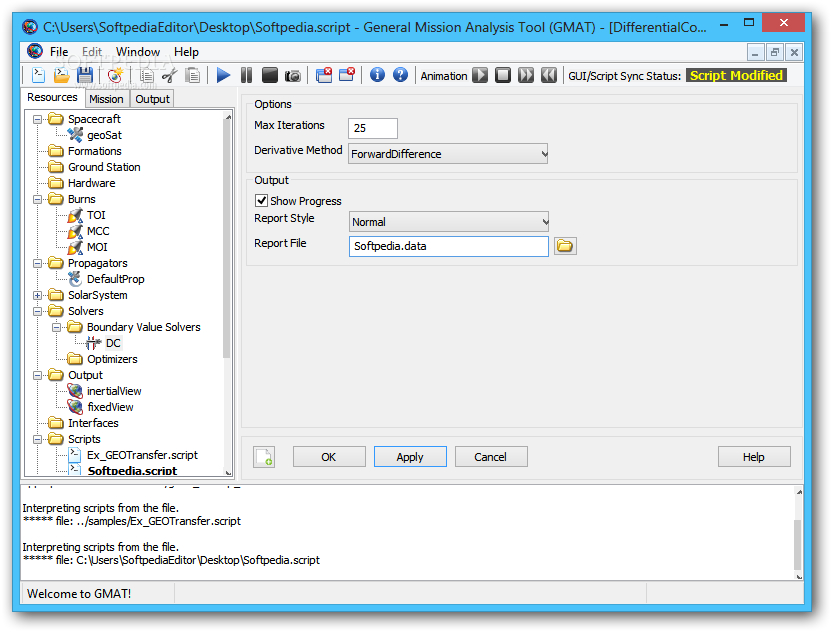This screenshot has width=832, height=632.
Task: Select the Ground Station folder
Action: tap(104, 167)
